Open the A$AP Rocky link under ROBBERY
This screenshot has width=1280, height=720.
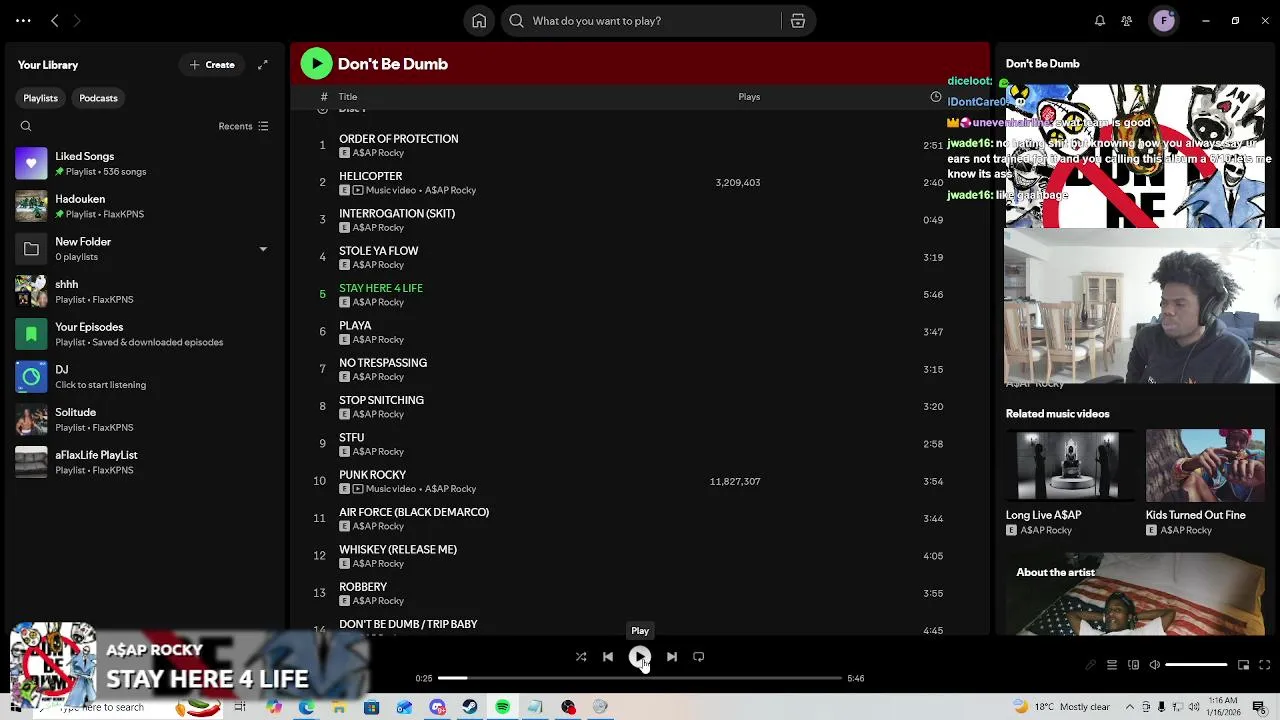(378, 601)
